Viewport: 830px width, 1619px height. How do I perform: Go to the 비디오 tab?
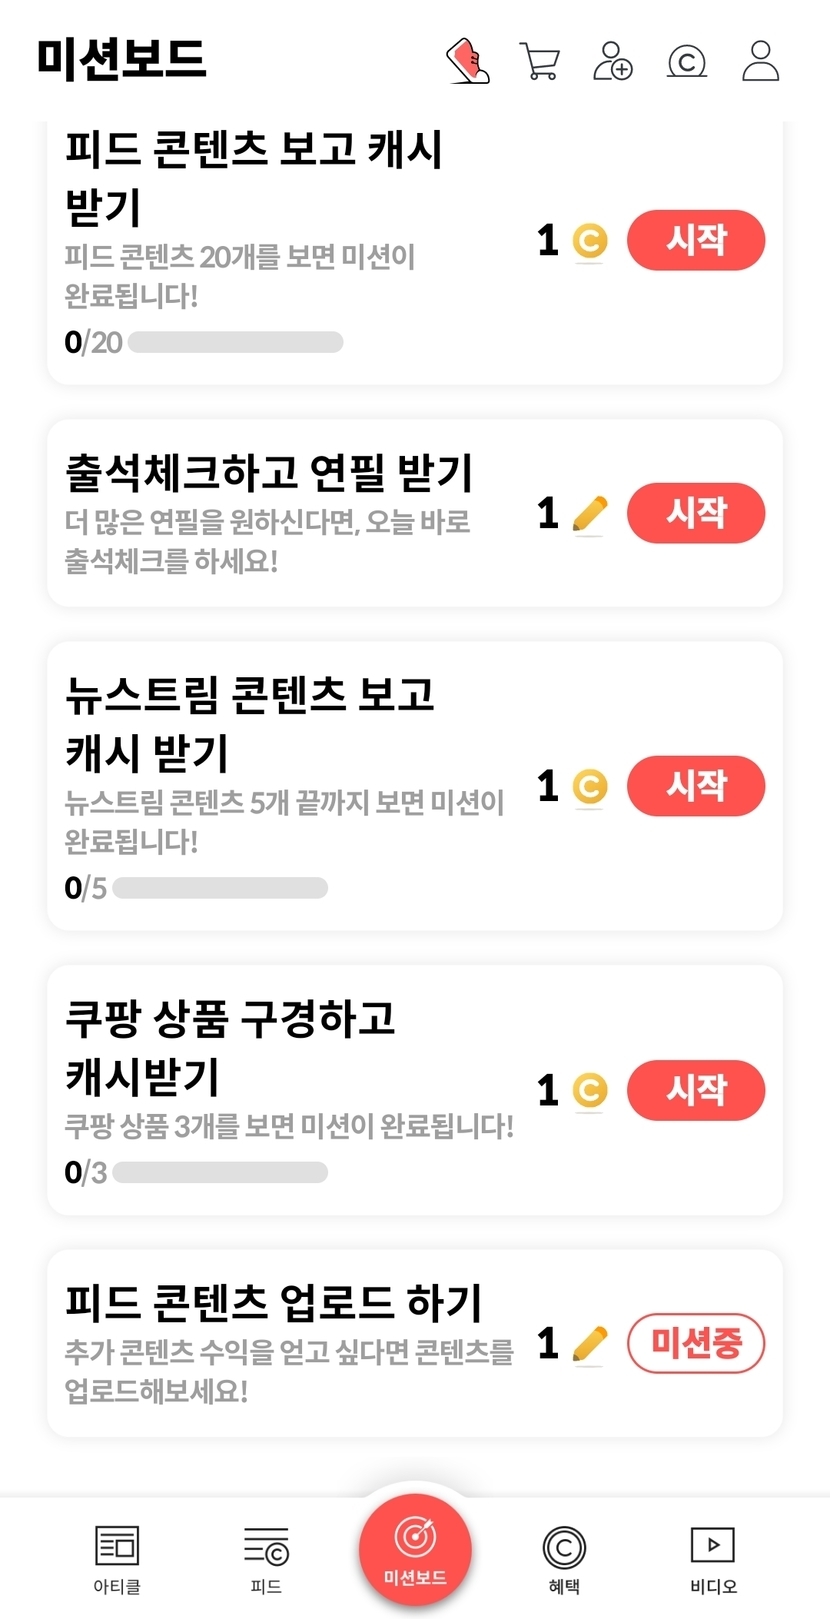point(713,1558)
